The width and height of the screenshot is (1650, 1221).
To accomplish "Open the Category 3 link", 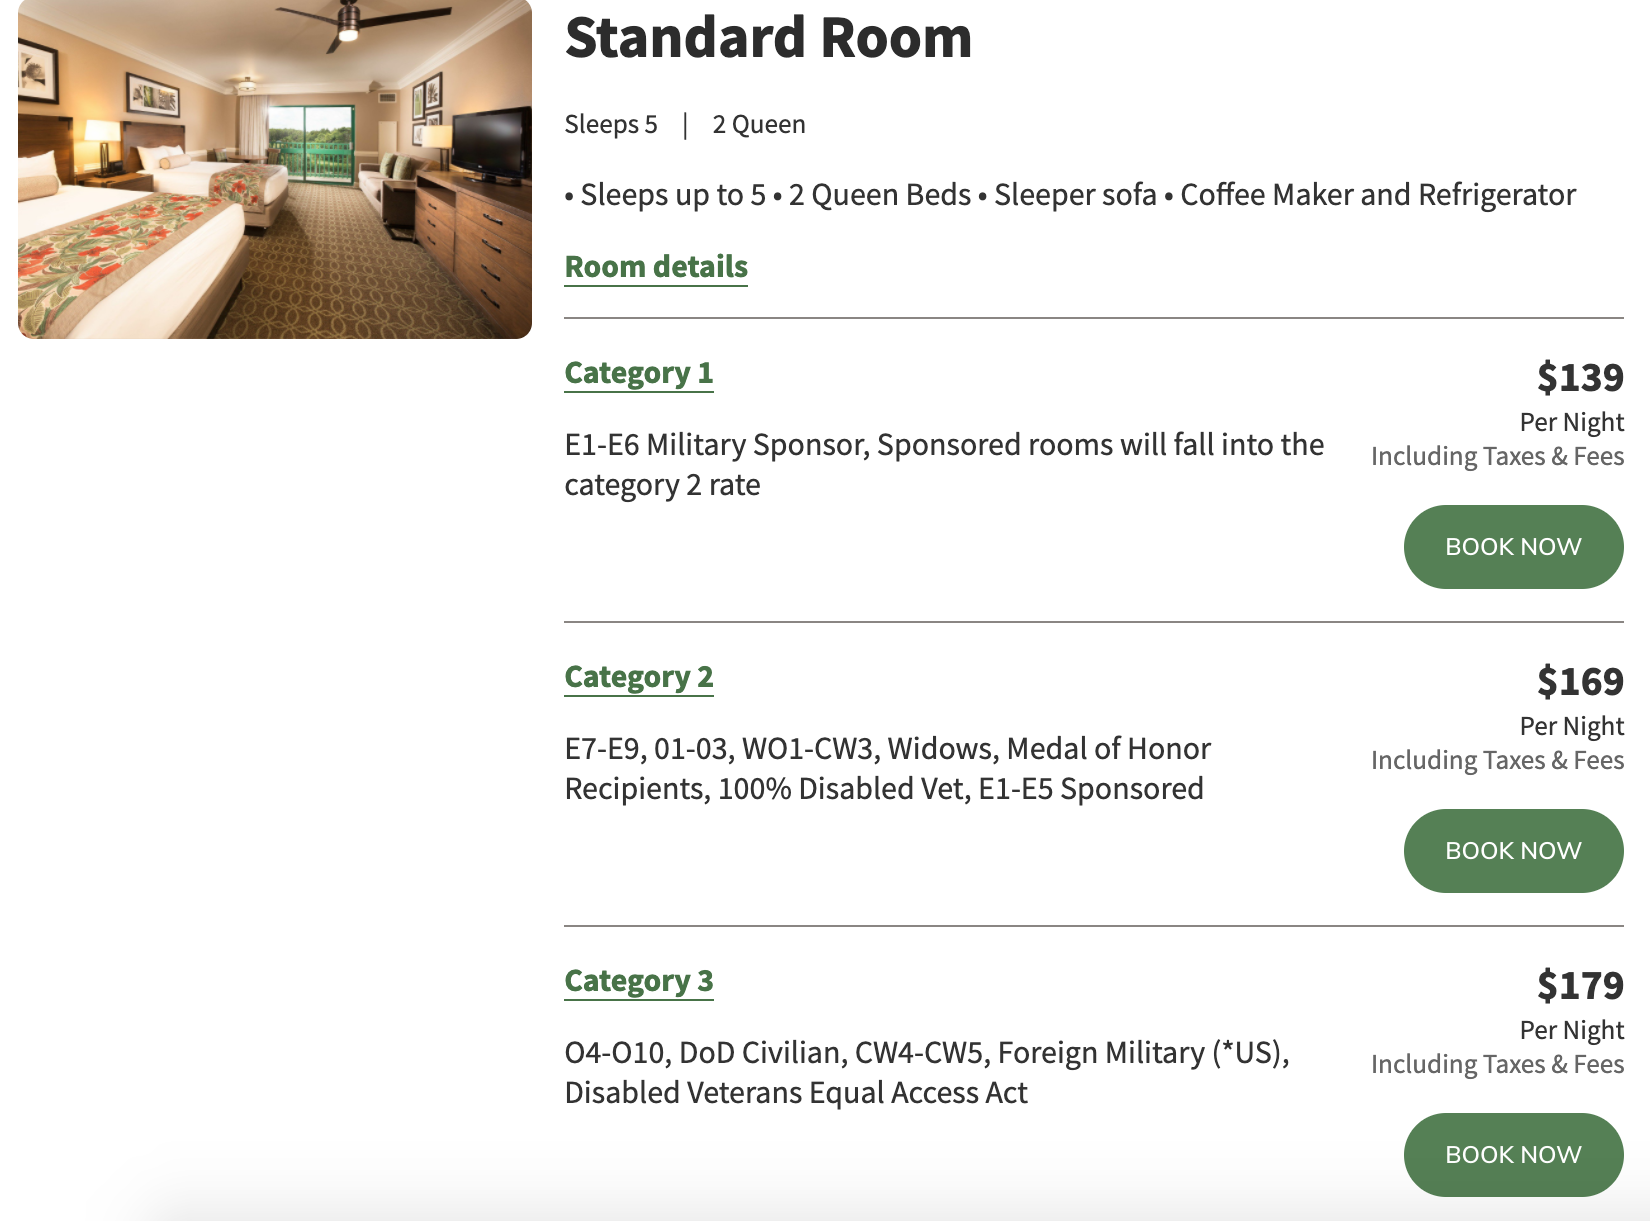I will 639,981.
